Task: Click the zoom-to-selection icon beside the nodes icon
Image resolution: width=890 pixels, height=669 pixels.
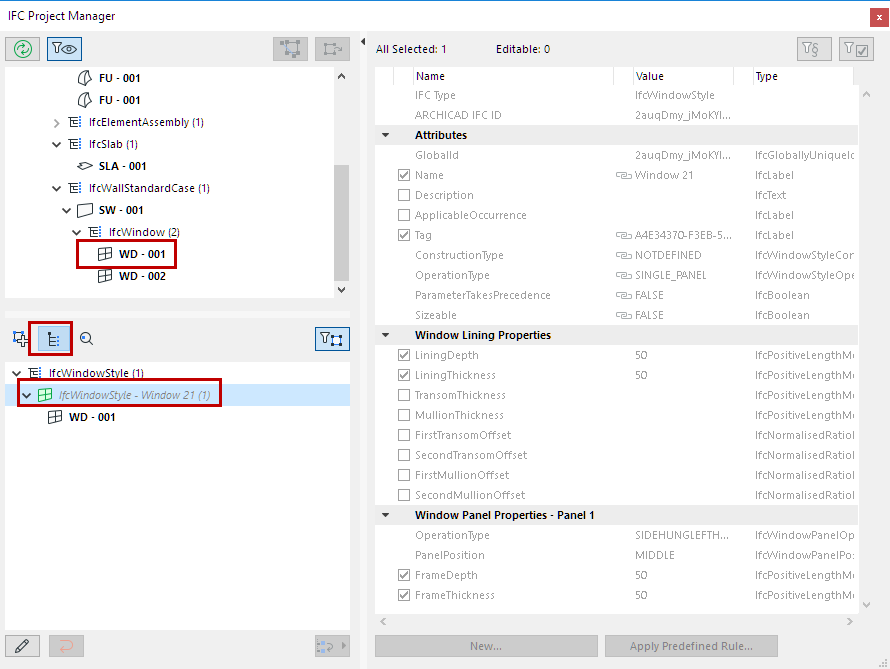Action: [333, 49]
